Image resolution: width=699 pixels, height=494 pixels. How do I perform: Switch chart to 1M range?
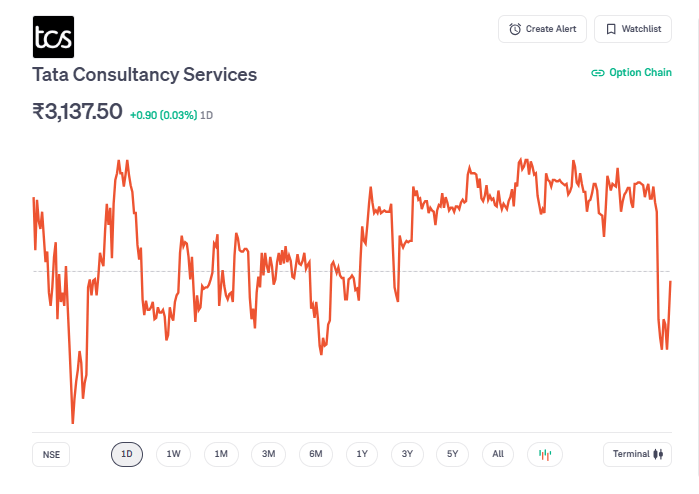[x=221, y=454]
